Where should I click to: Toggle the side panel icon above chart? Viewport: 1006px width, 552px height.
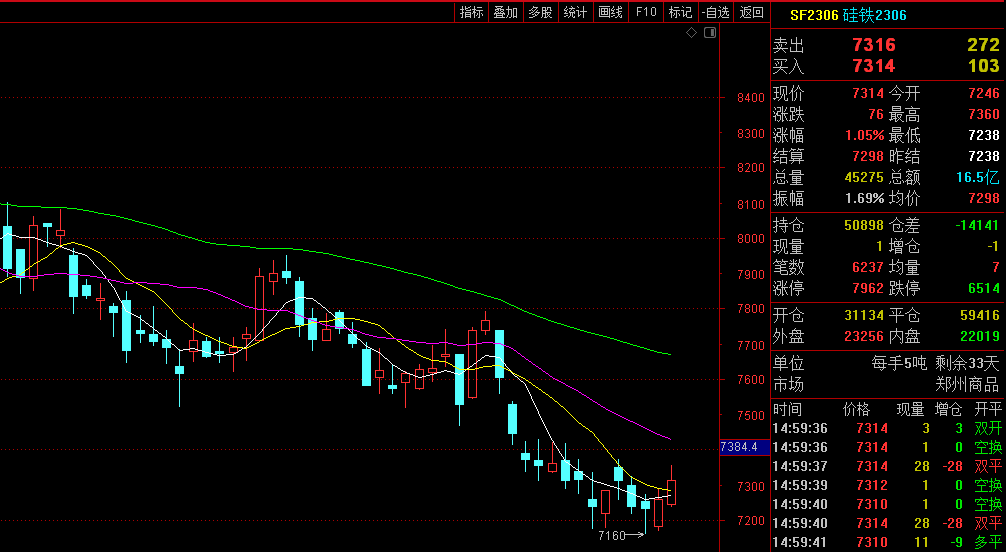(x=710, y=33)
